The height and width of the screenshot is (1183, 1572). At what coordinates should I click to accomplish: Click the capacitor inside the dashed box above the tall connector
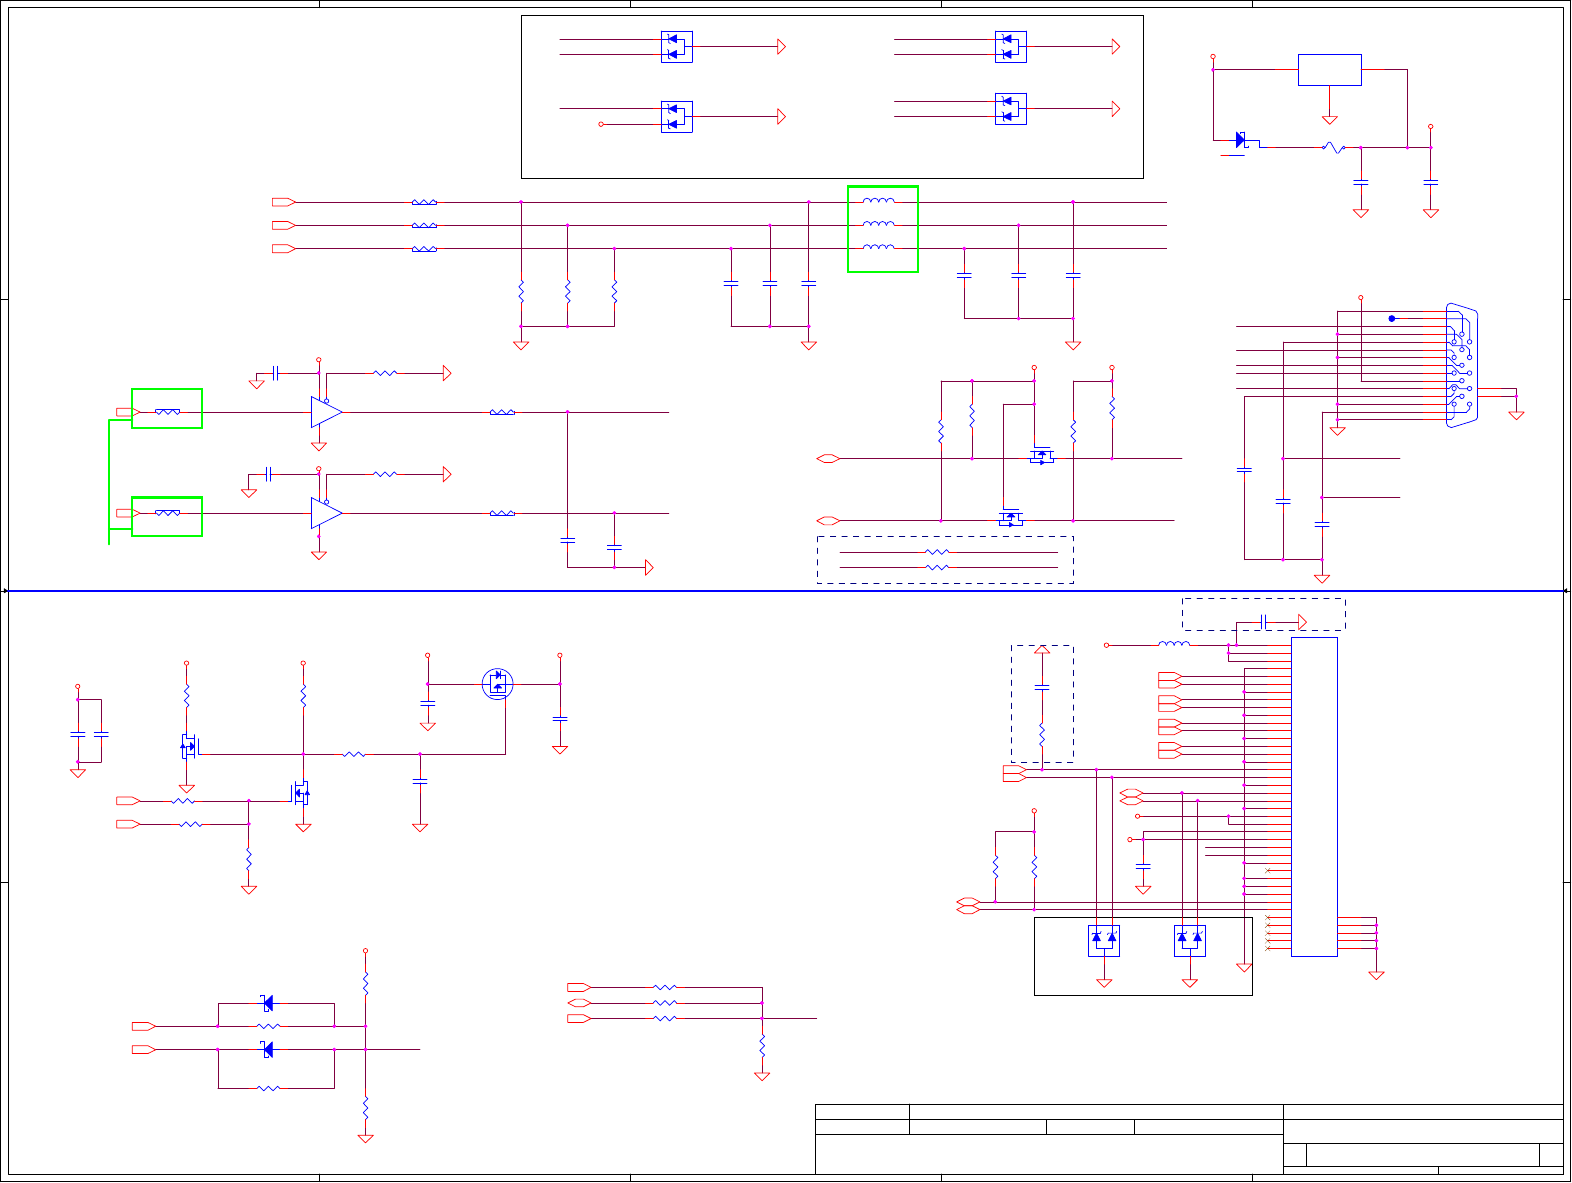(1265, 622)
